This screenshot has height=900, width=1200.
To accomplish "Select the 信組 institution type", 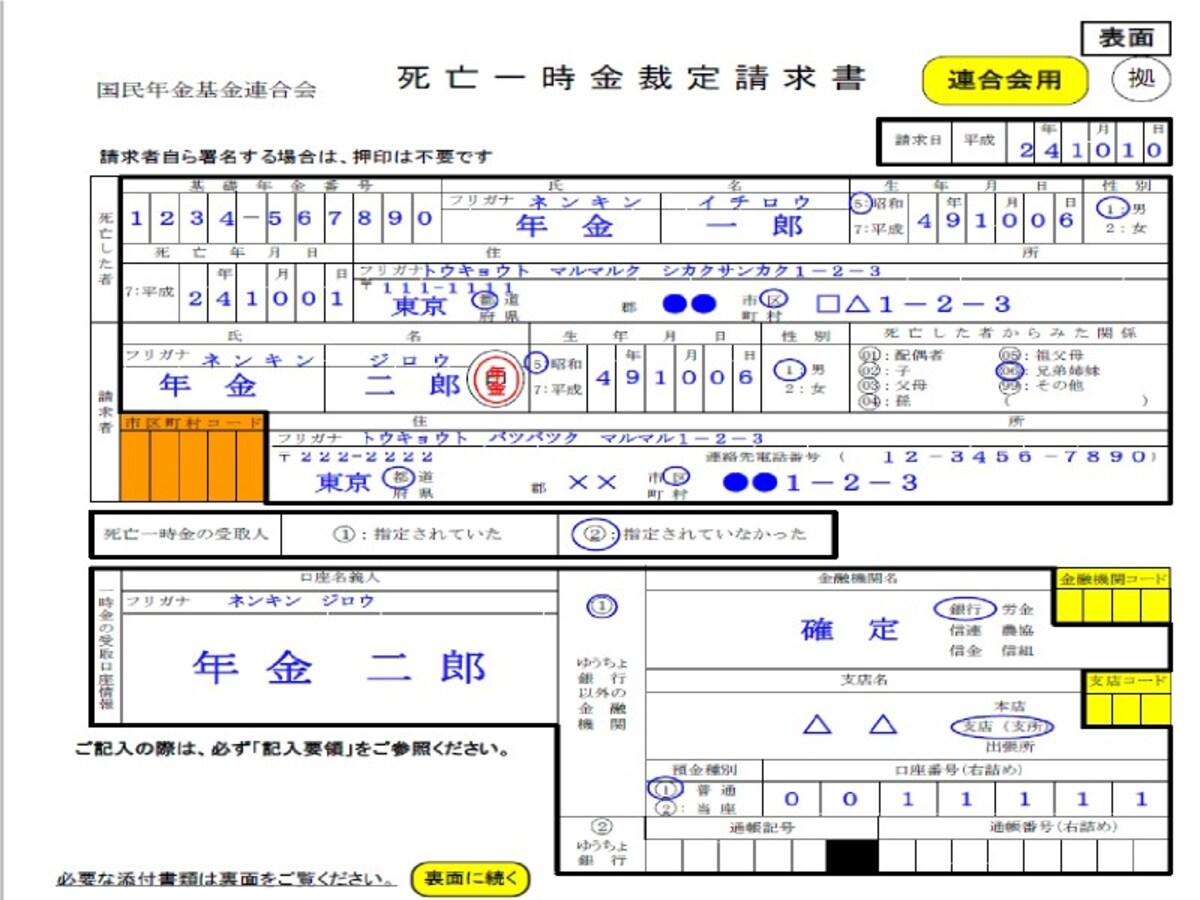I will pos(1018,651).
